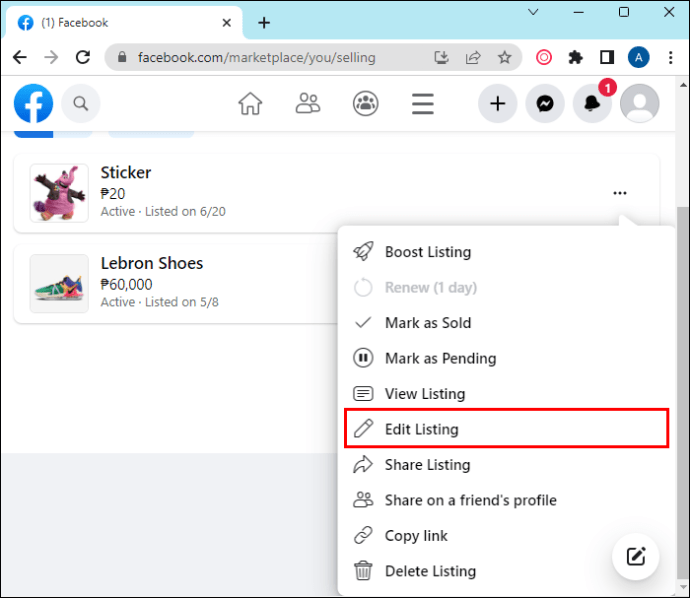
Task: Click the (1) Facebook browser tab
Action: [122, 22]
